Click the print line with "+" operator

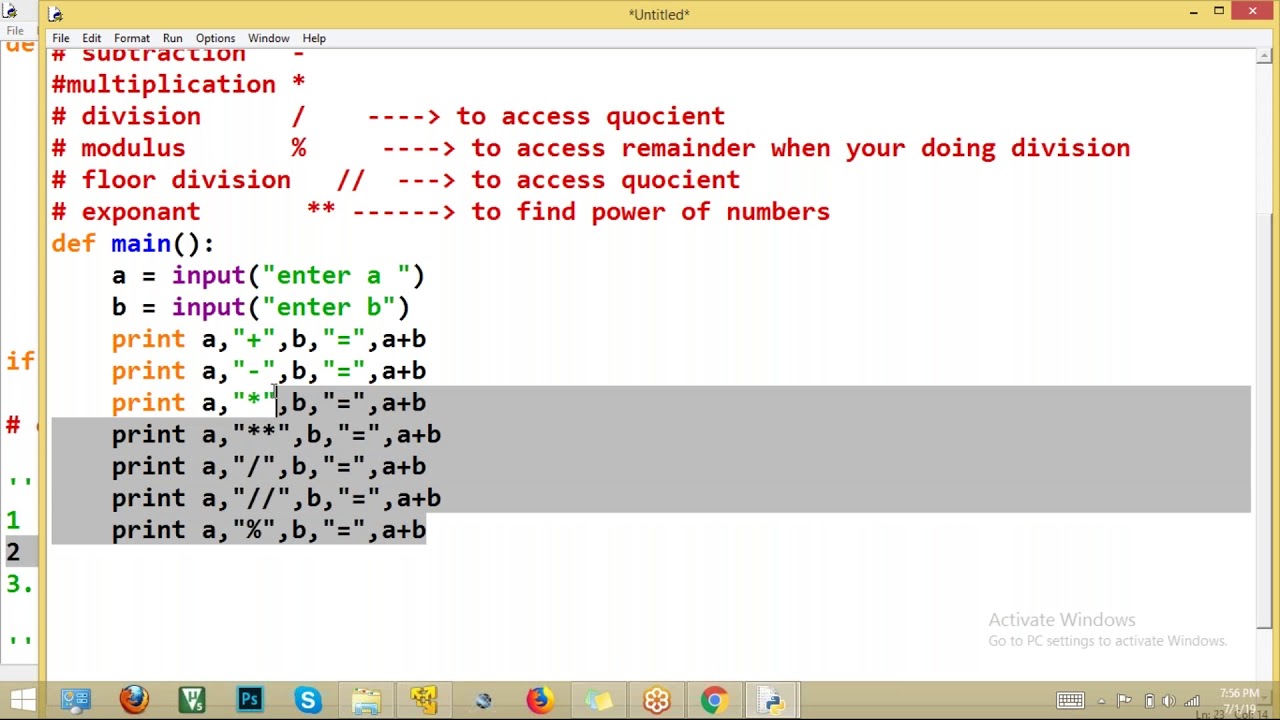tap(268, 340)
